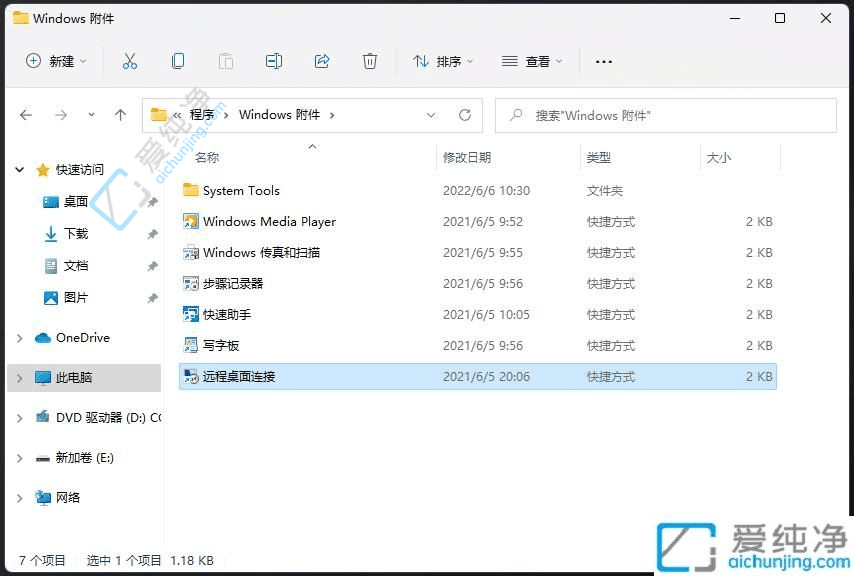Sort by the 名称 column header

point(207,158)
